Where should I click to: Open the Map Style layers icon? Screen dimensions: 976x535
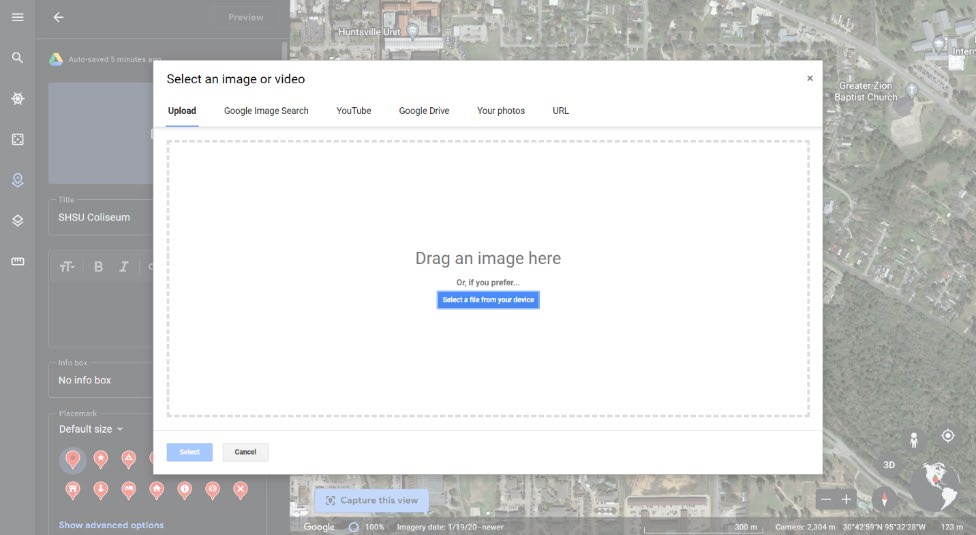(17, 221)
